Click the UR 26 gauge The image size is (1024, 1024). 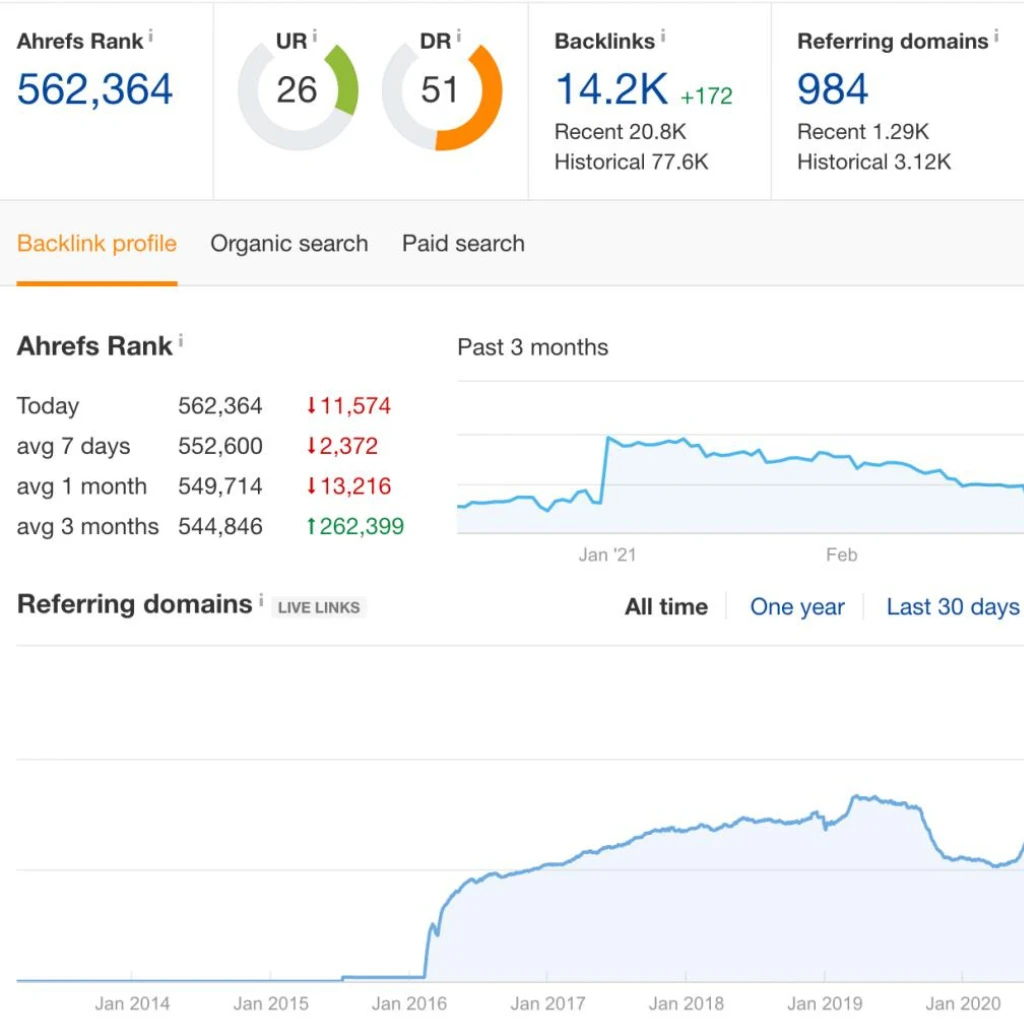coord(298,90)
